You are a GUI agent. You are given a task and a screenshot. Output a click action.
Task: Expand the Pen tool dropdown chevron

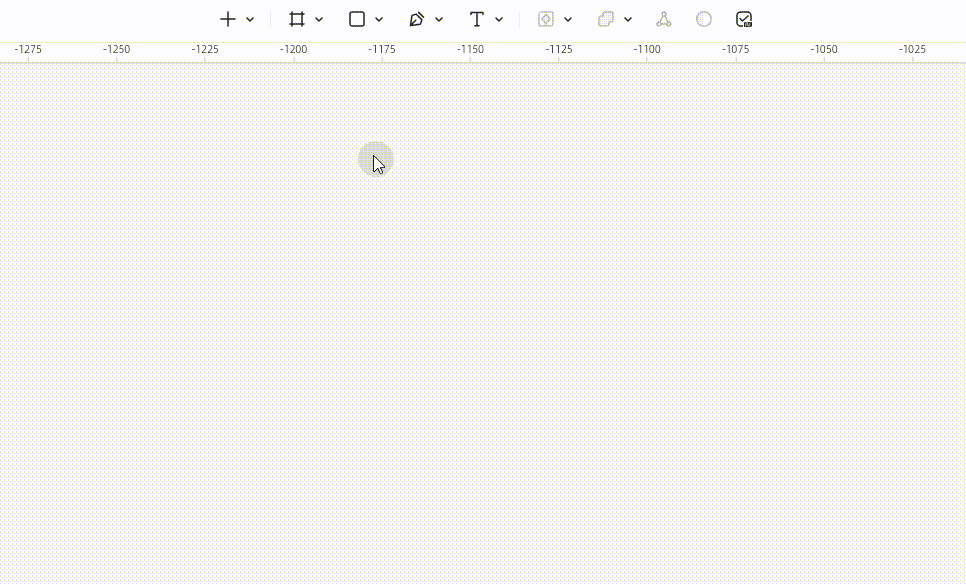(x=439, y=20)
